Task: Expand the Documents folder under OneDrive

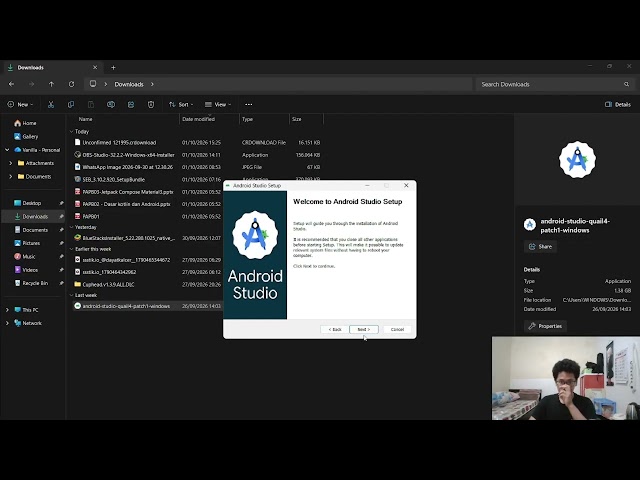Action: [x=11, y=177]
